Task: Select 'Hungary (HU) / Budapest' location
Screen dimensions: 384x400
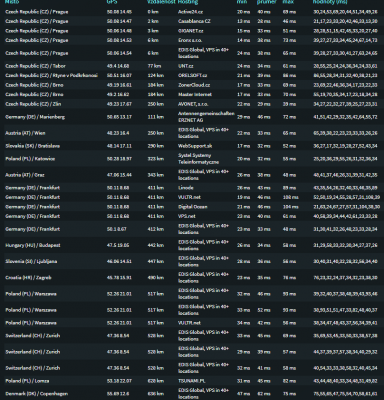Action: click(x=33, y=245)
